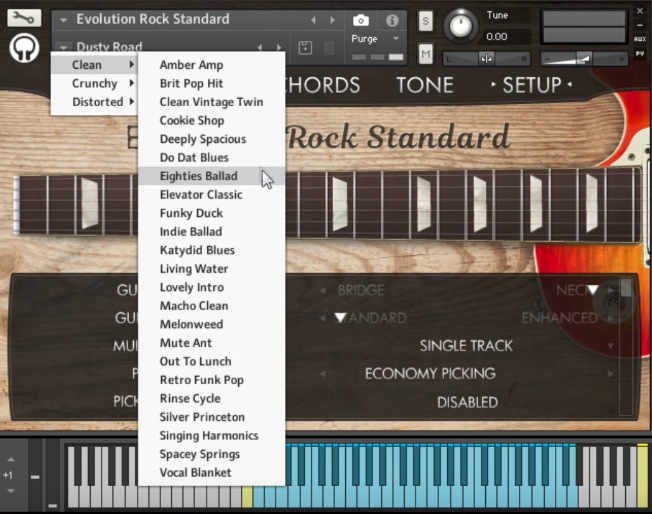Pick the Silver Princeton preset
The image size is (652, 514).
[x=211, y=417]
